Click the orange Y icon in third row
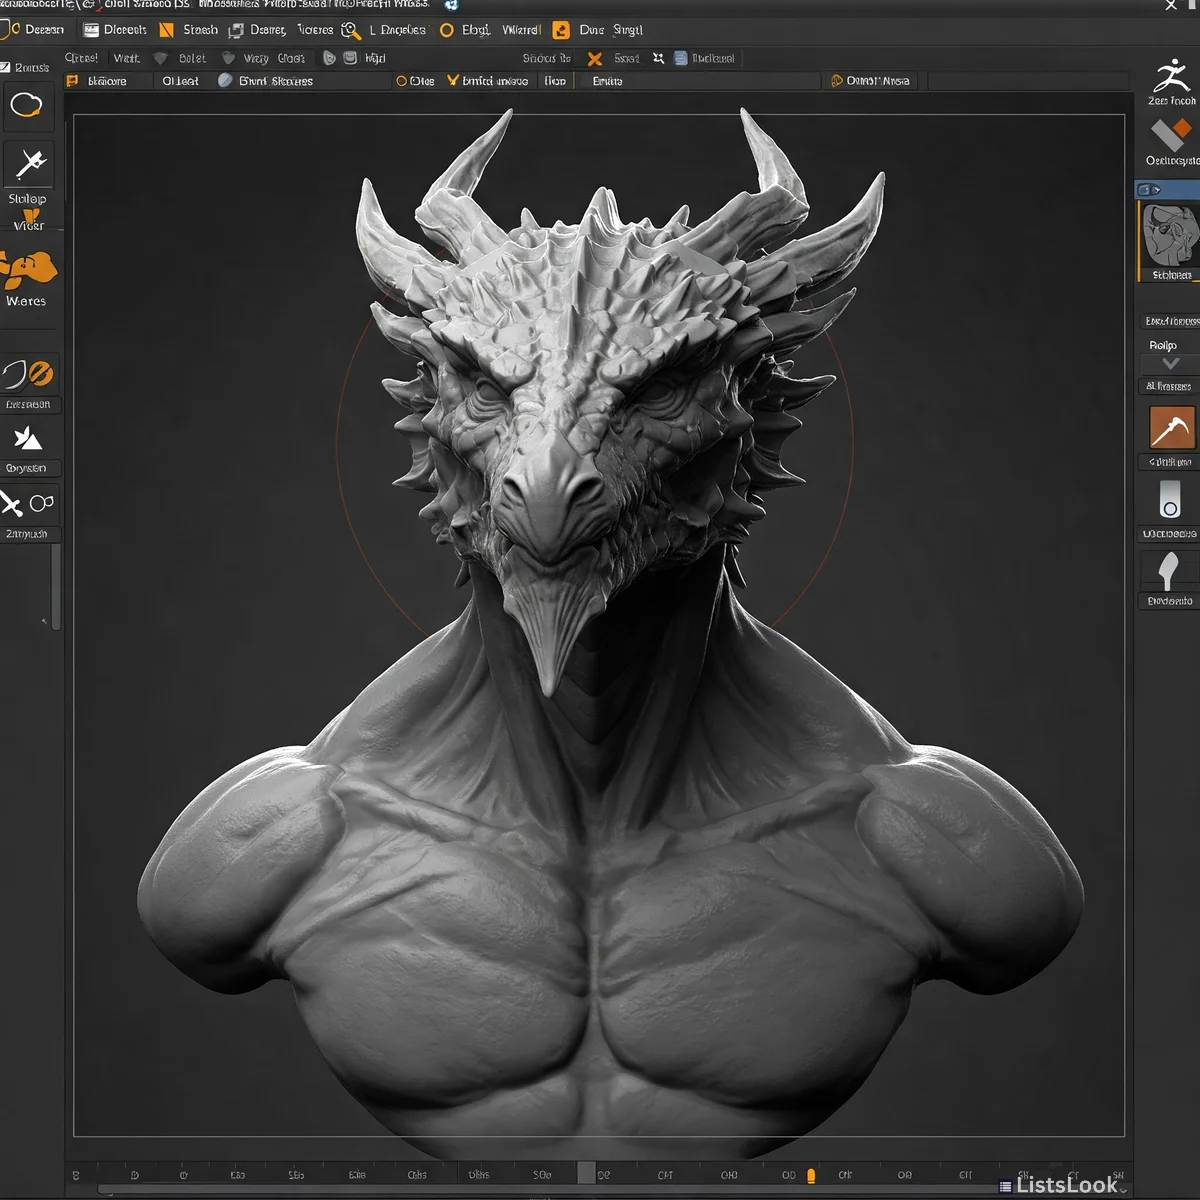The width and height of the screenshot is (1200, 1200). click(x=452, y=80)
